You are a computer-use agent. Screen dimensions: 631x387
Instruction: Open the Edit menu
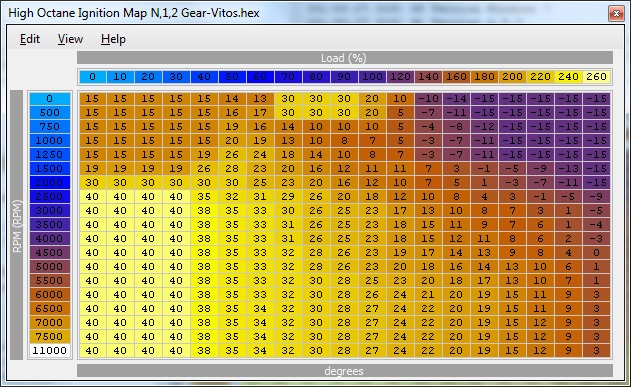pyautogui.click(x=30, y=39)
